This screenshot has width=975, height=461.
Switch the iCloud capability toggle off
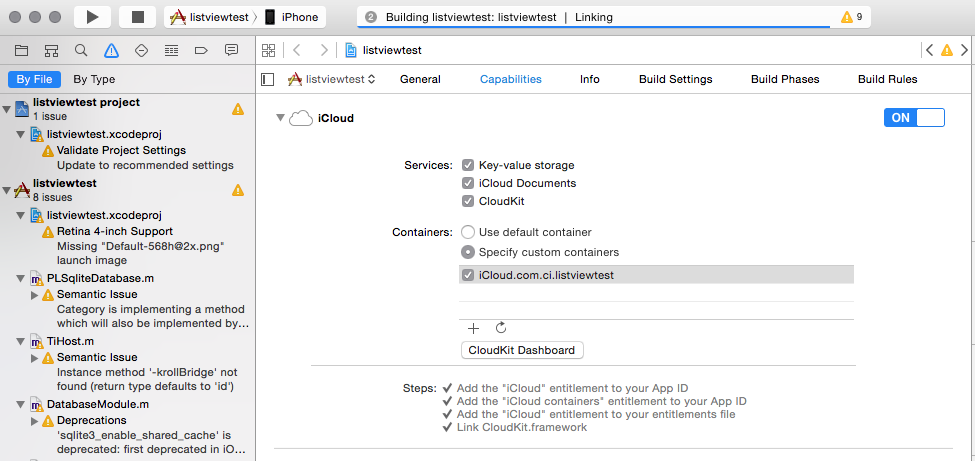click(914, 117)
